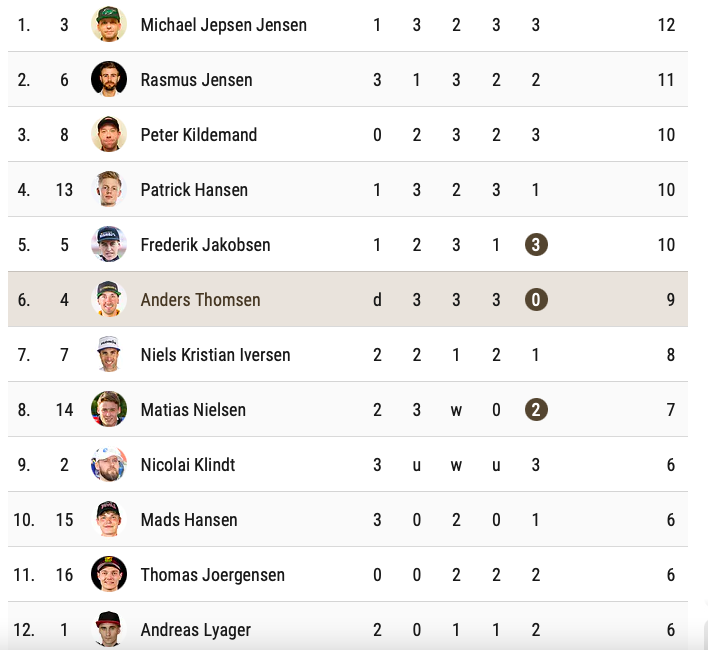Screen dimensions: 708x650
Task: Open Anders Thomsen's avatar in highlighted row
Action: tap(109, 299)
